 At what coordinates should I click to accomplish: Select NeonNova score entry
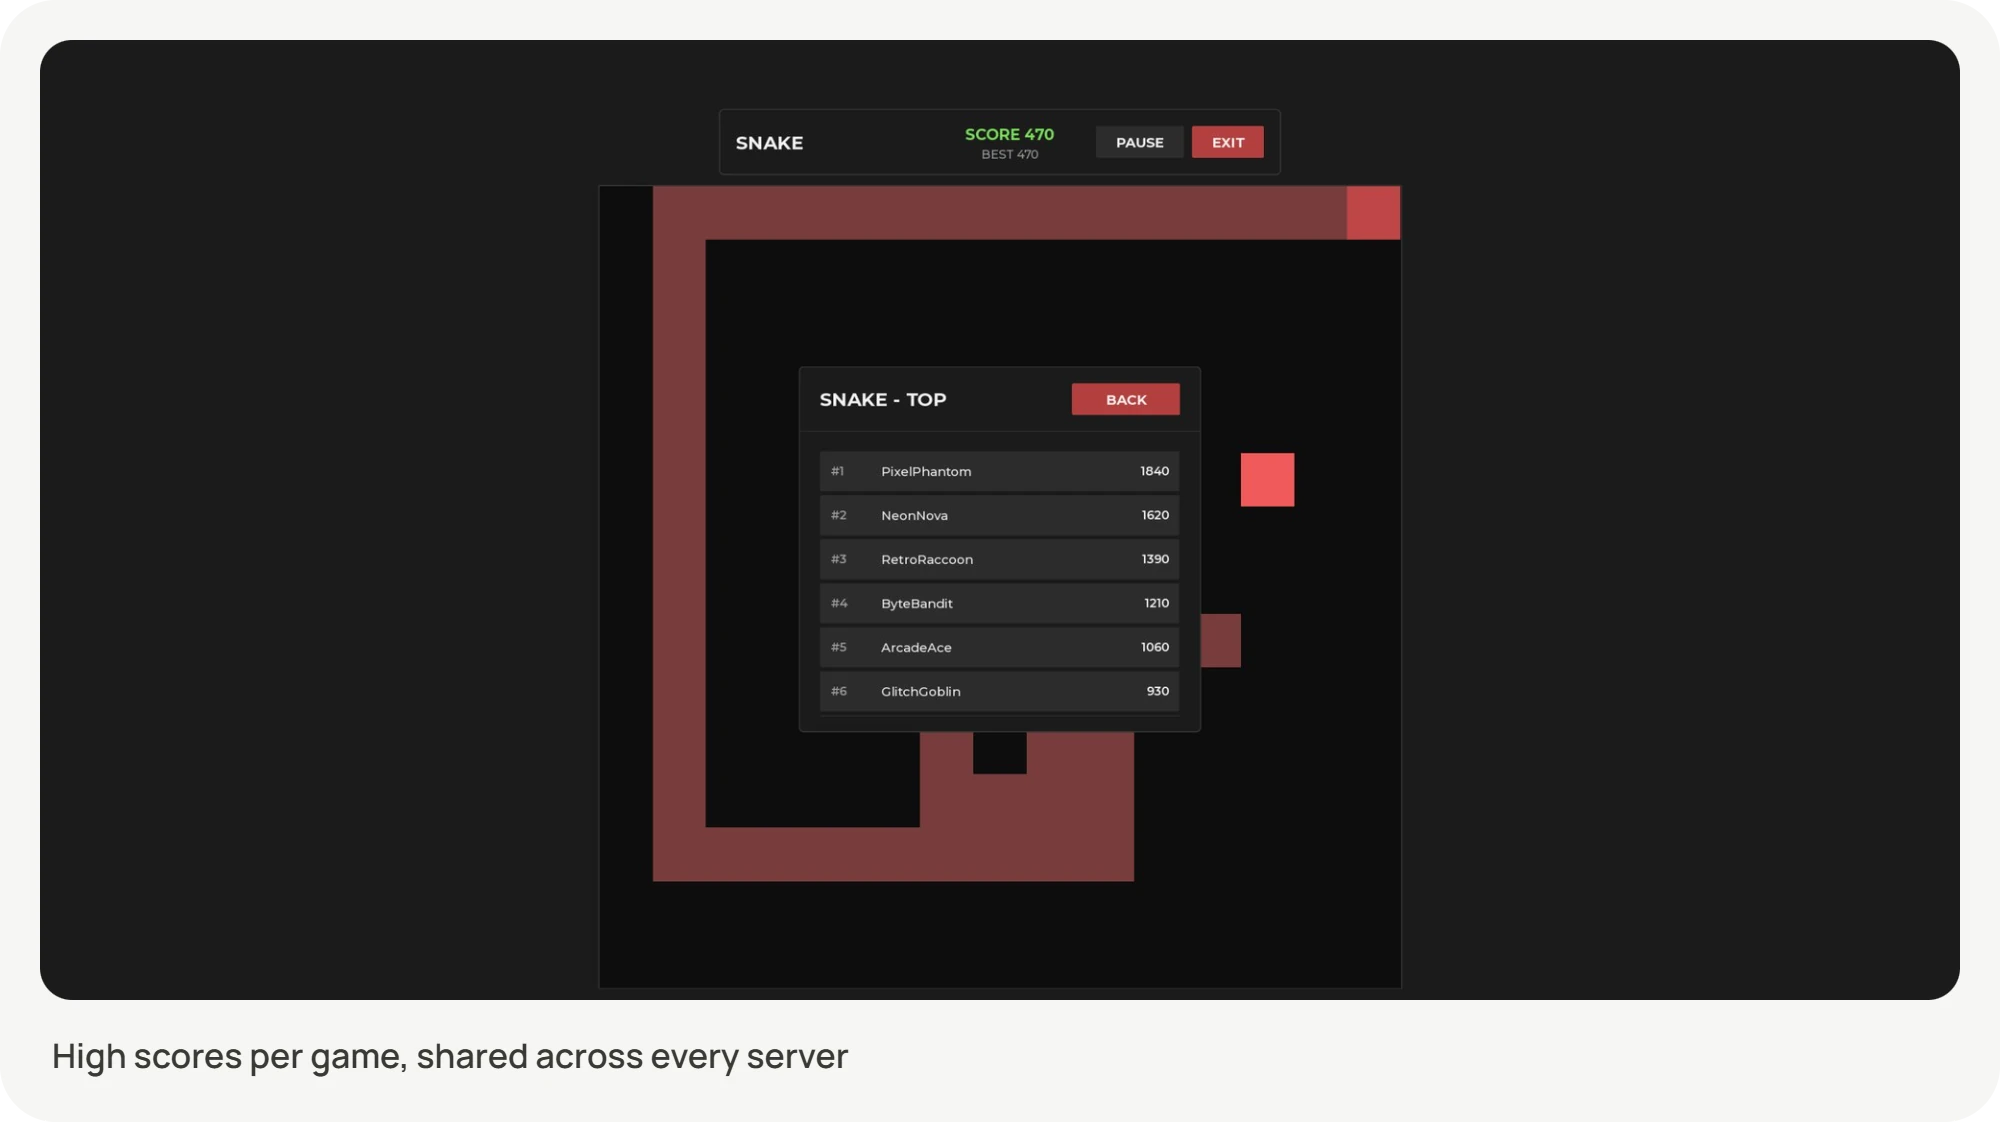tap(999, 515)
